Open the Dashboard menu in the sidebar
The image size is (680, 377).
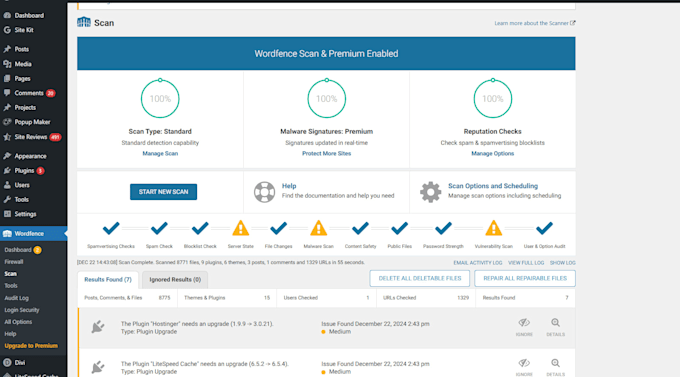coord(29,15)
